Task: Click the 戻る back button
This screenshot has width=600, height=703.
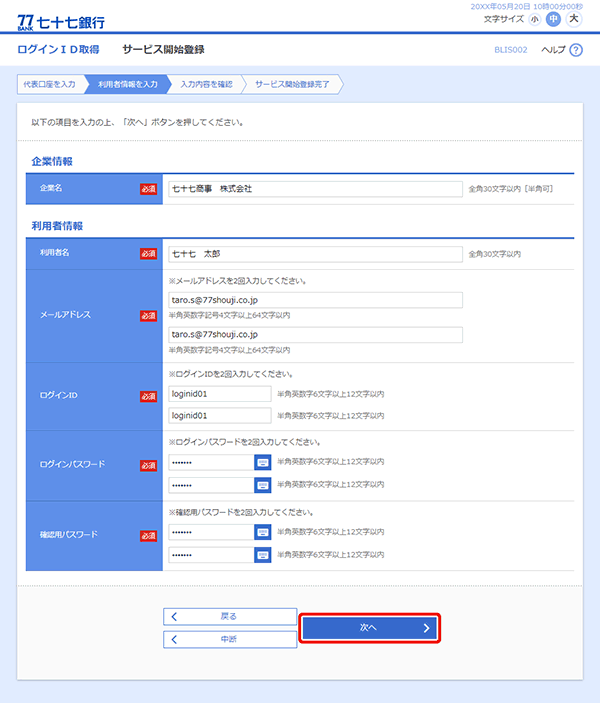Action: click(x=230, y=616)
